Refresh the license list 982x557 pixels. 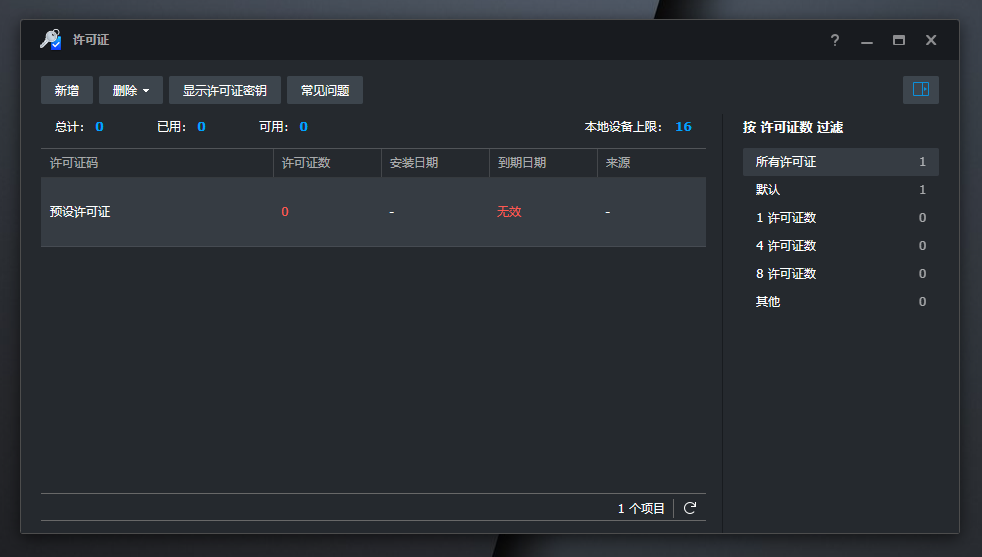690,508
